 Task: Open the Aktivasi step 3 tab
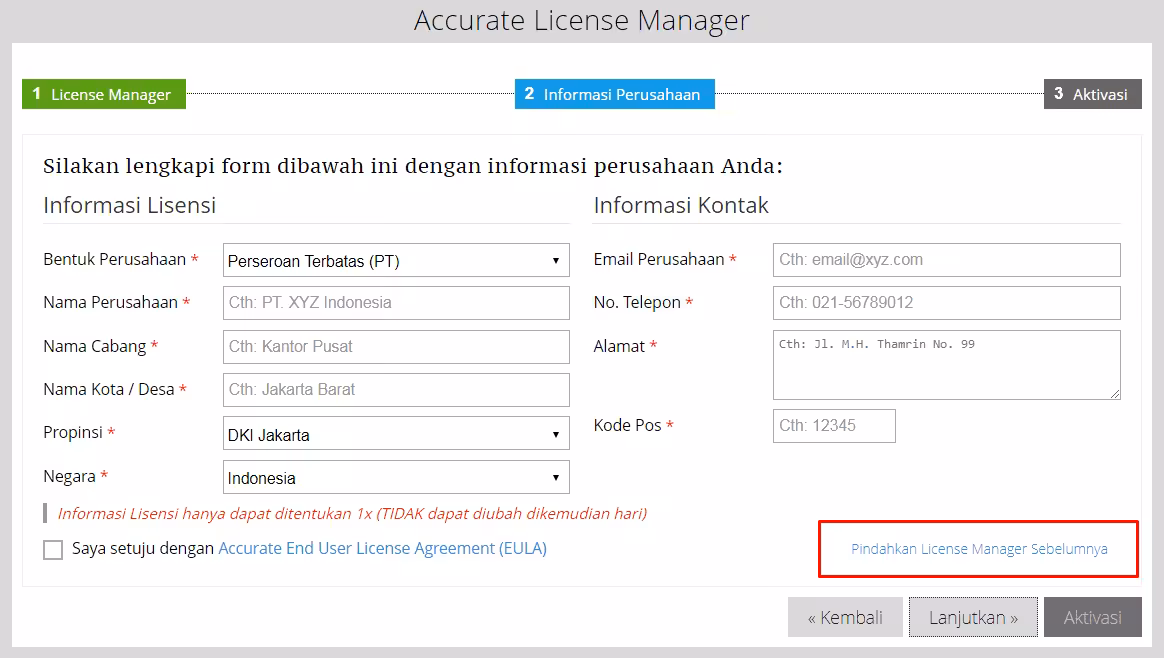(1093, 94)
